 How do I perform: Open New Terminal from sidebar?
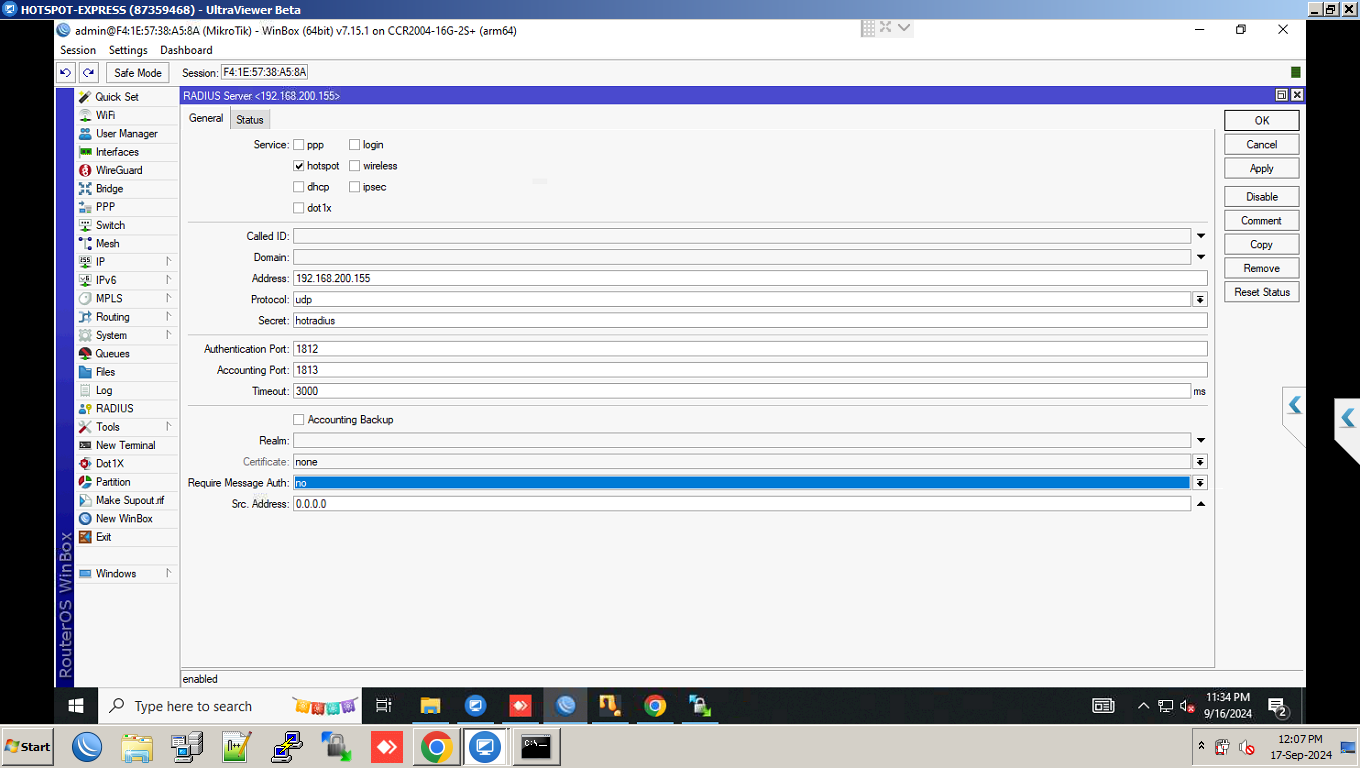coord(125,445)
